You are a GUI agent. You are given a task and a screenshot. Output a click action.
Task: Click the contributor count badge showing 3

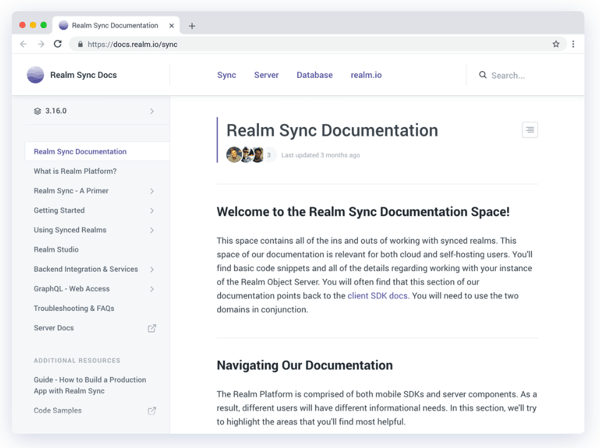click(x=269, y=155)
